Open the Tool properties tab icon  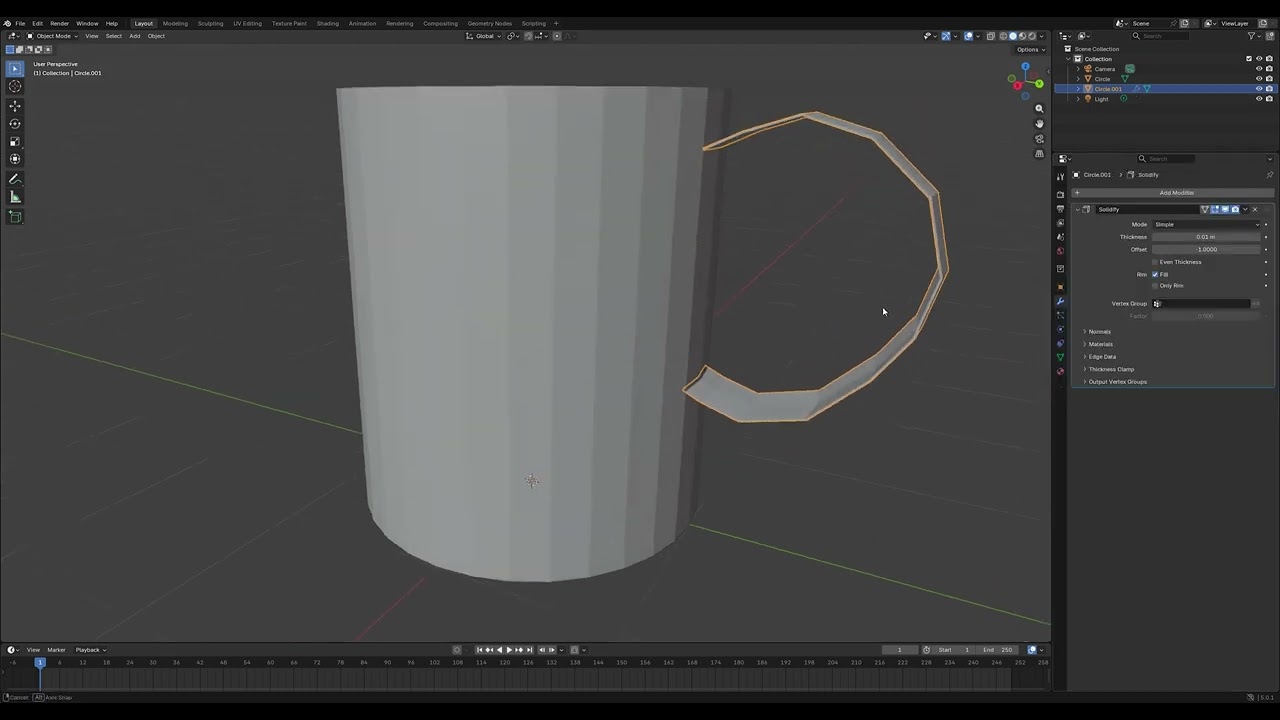tap(1061, 177)
